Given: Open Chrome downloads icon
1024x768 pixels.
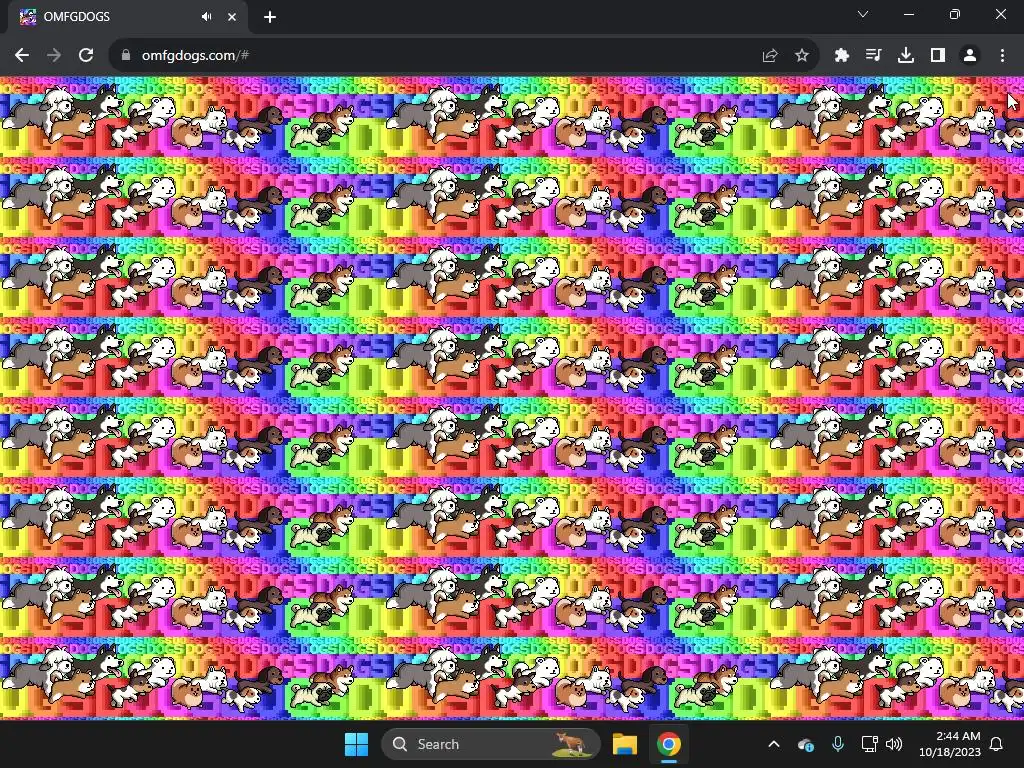Looking at the screenshot, I should (906, 56).
